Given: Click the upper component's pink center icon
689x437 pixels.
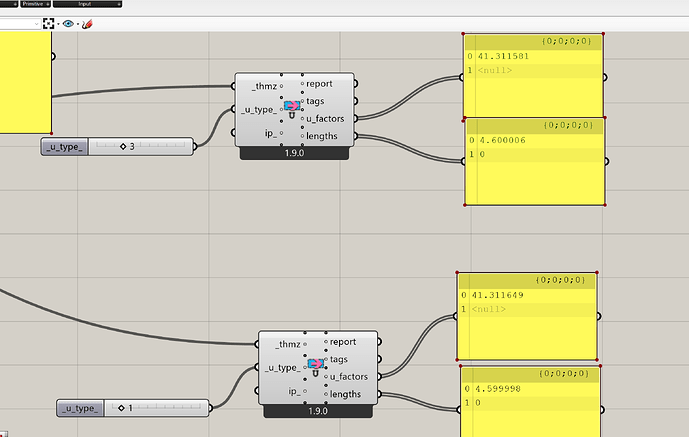Looking at the screenshot, I should pos(293,105).
